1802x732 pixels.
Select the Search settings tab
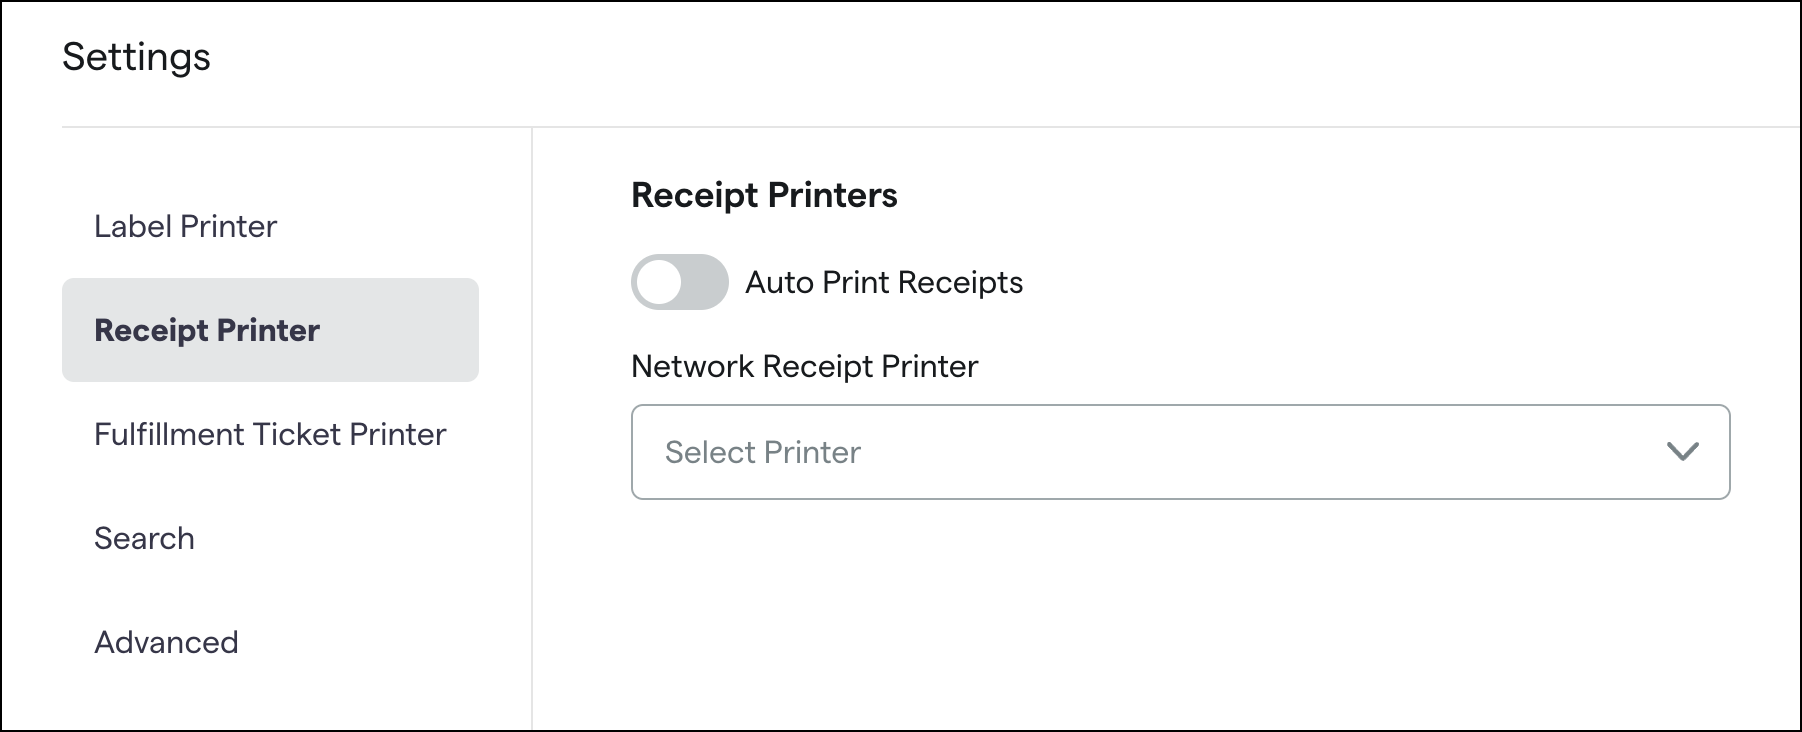coord(144,538)
